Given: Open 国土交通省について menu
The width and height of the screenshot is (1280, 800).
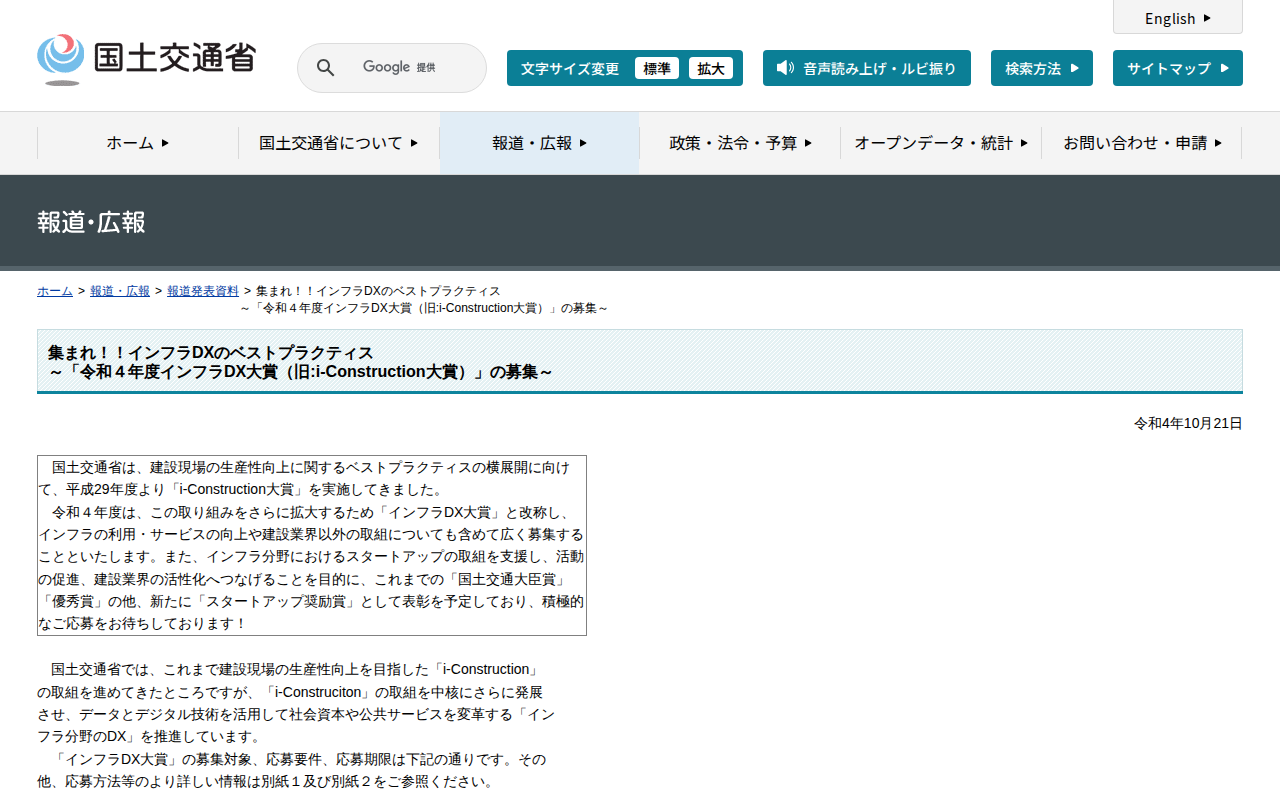Looking at the screenshot, I should 339,143.
